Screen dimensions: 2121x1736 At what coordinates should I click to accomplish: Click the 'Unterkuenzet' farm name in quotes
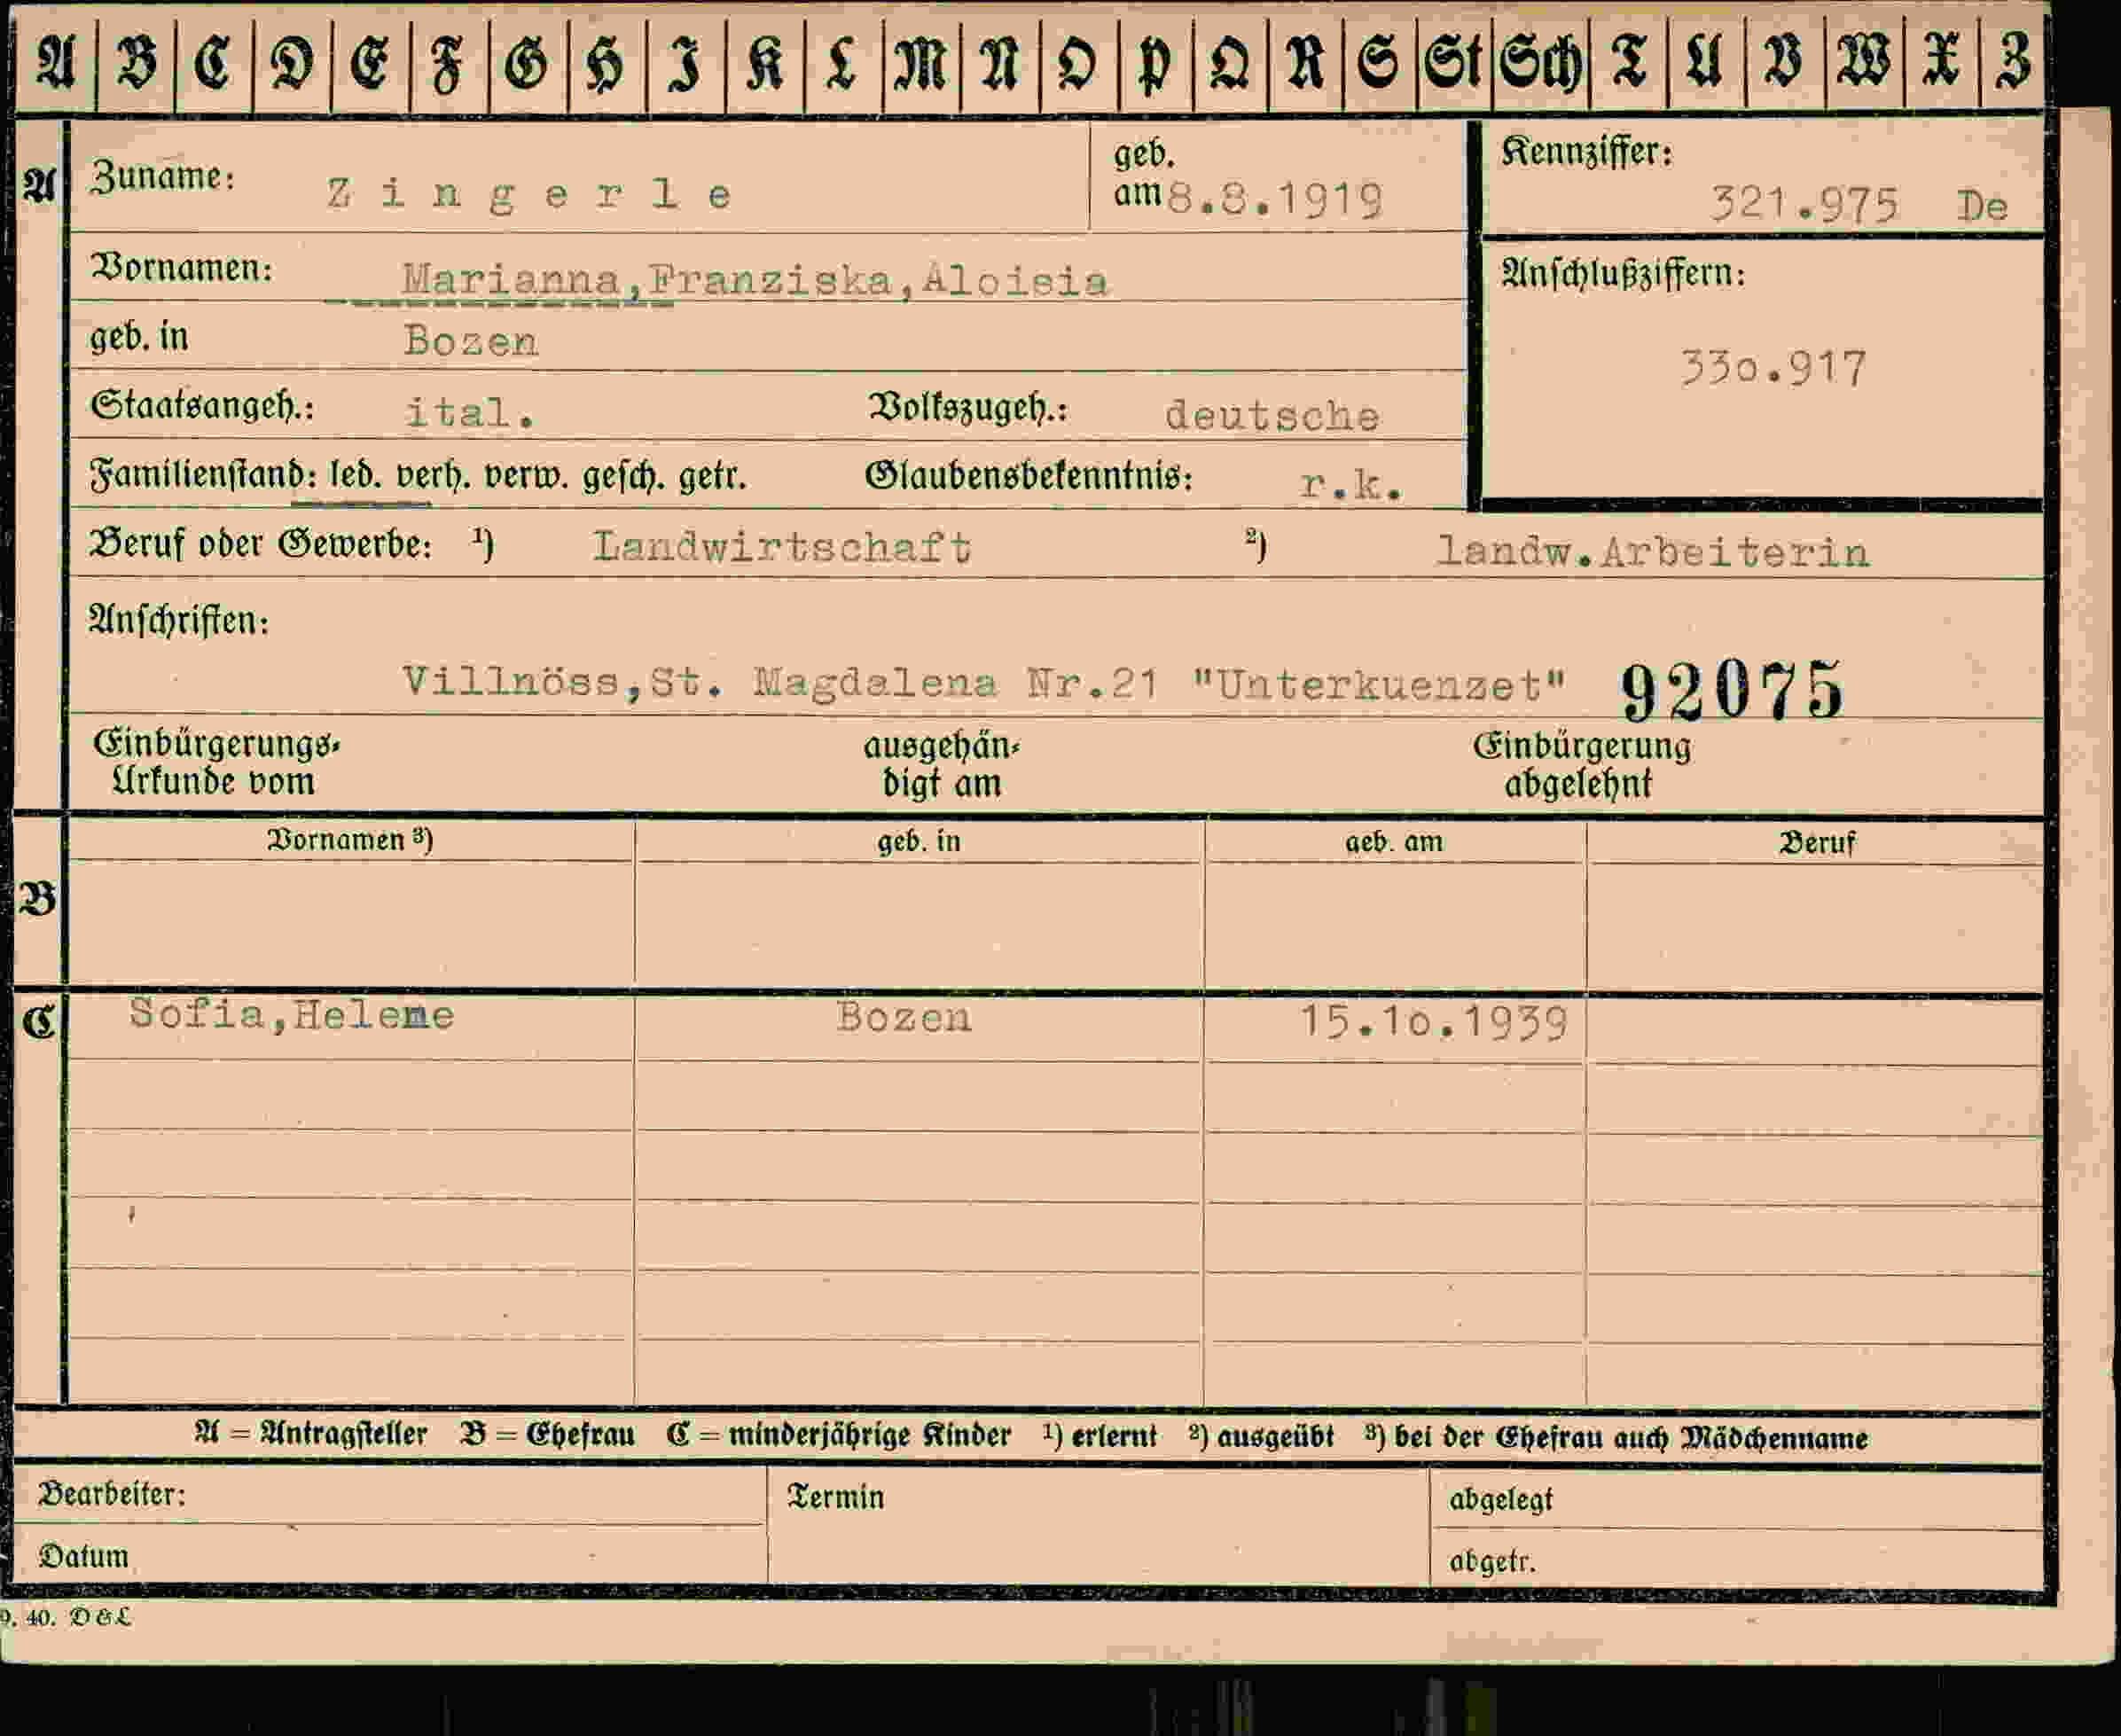point(1378,686)
